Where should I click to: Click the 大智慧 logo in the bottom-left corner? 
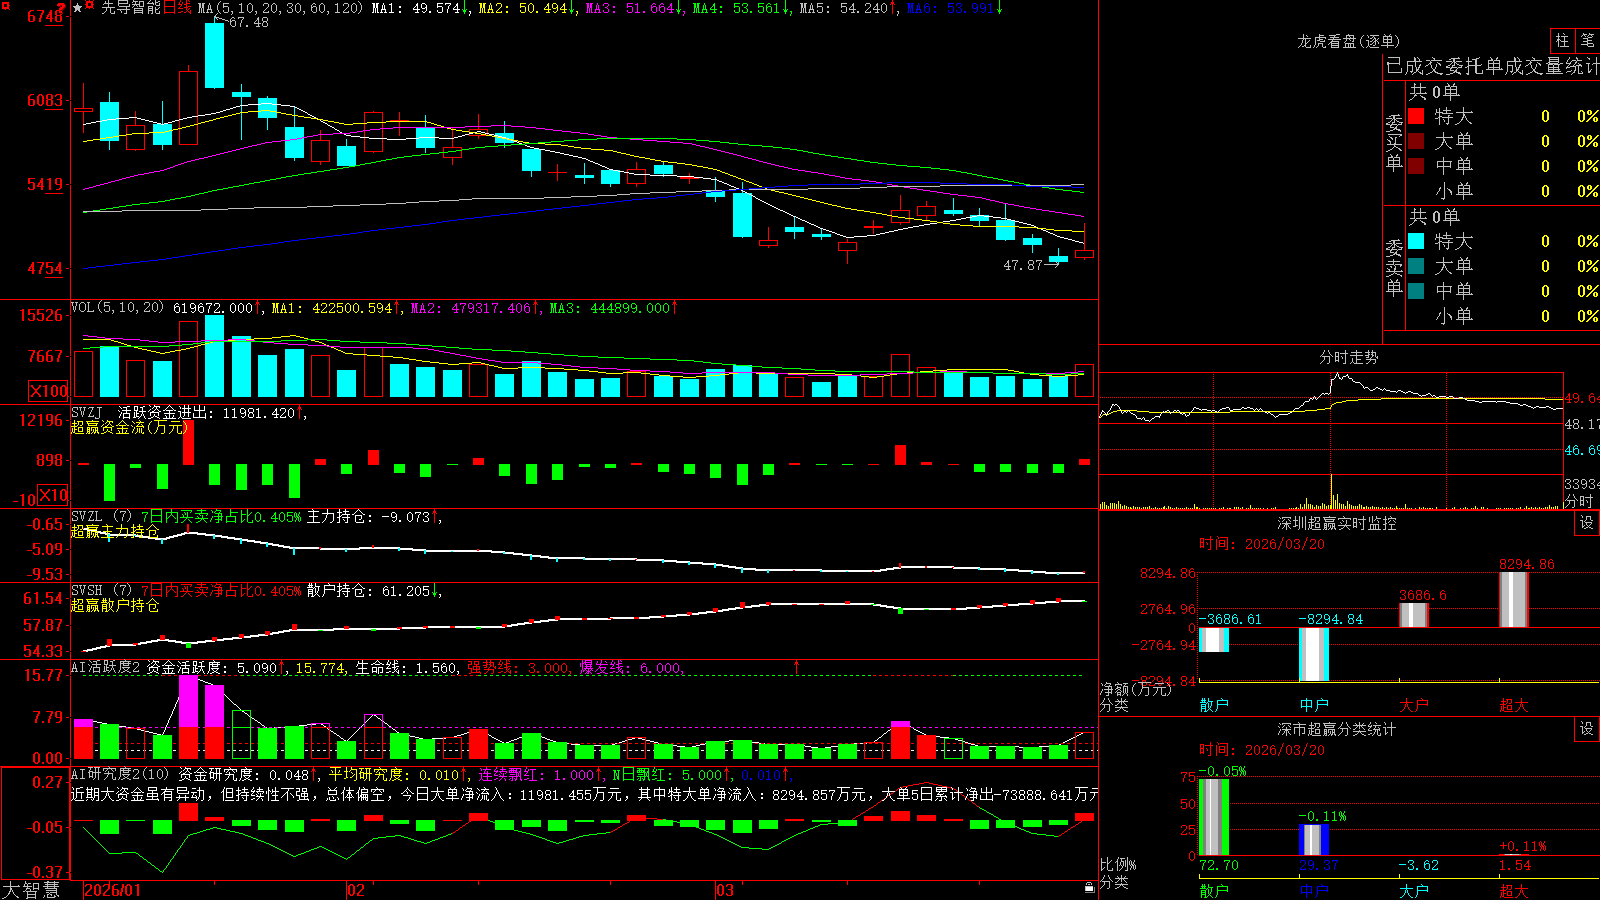point(31,890)
